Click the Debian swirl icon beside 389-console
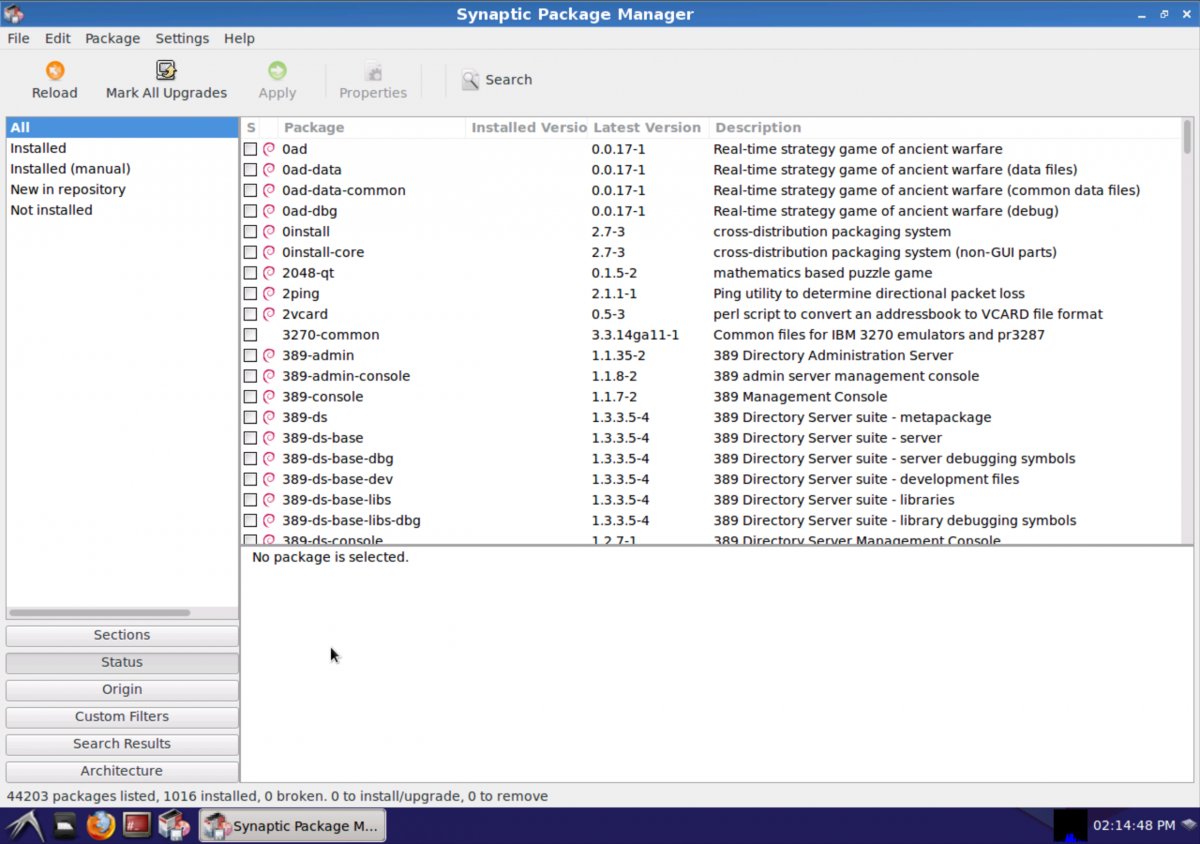 click(x=269, y=397)
